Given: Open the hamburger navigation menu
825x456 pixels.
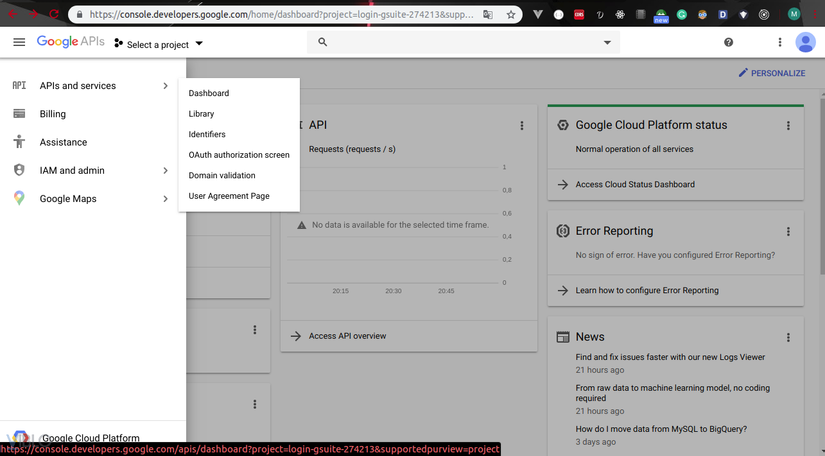Looking at the screenshot, I should click(19, 42).
